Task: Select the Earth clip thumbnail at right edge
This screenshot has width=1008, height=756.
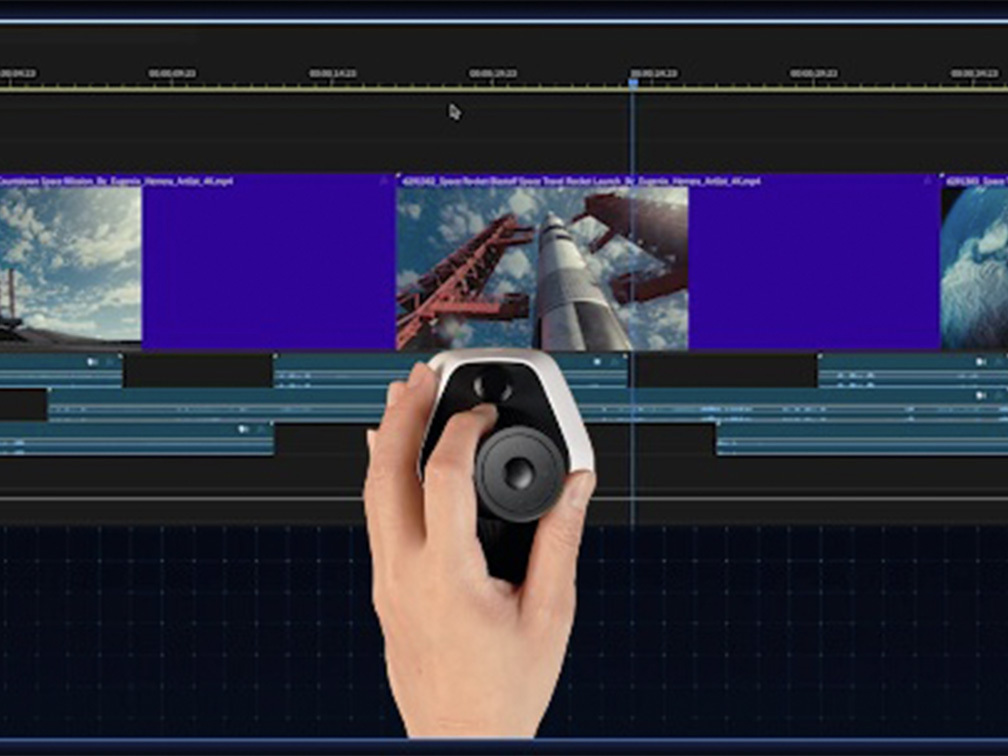Action: coord(974,268)
